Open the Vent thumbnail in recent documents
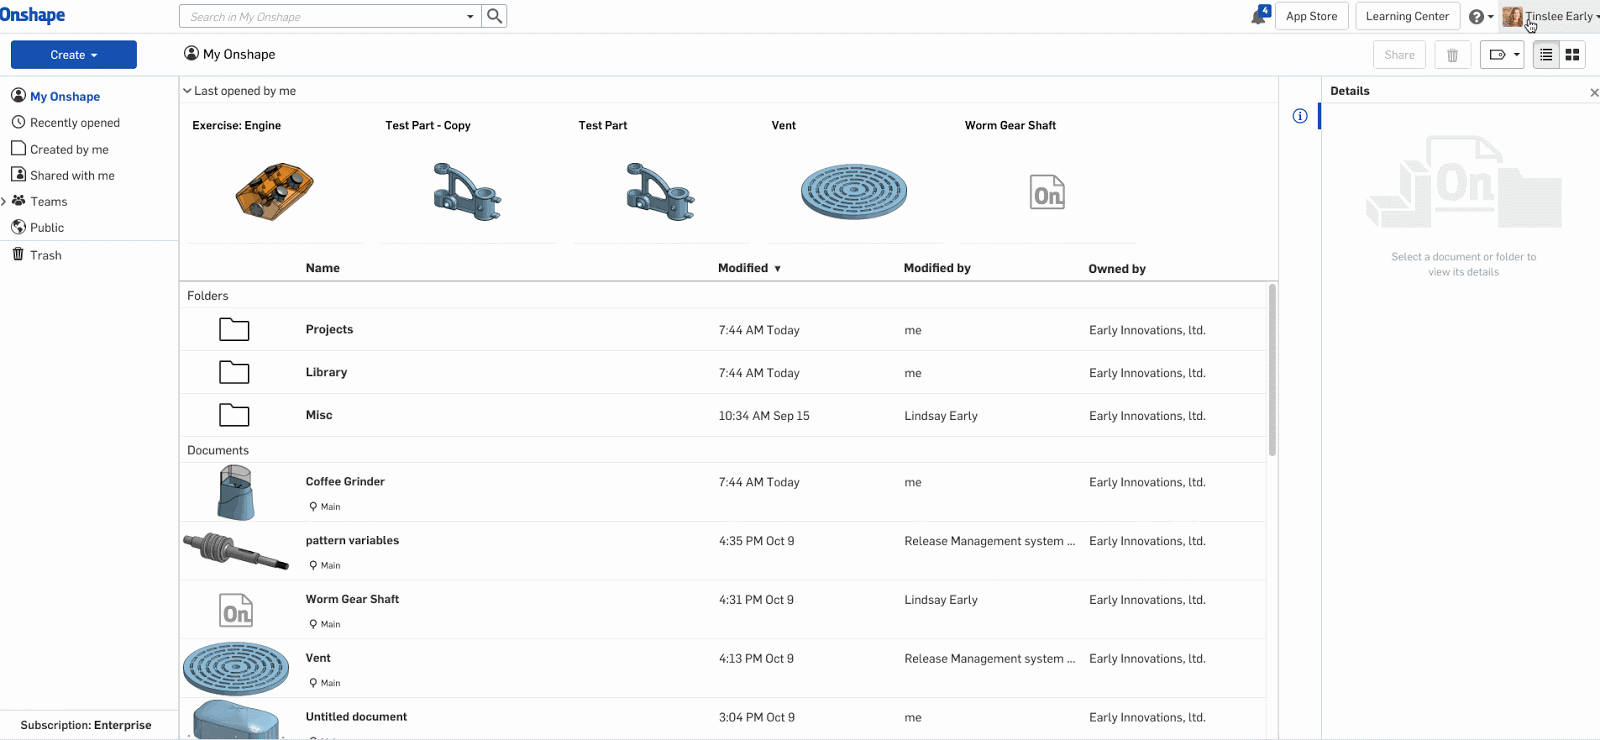 pyautogui.click(x=853, y=191)
